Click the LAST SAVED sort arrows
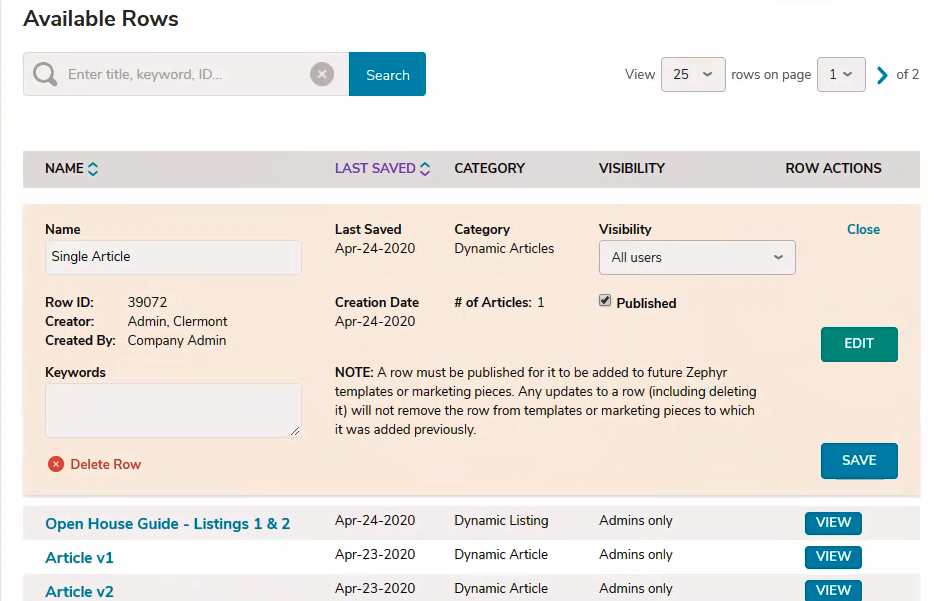The width and height of the screenshot is (940, 601). click(425, 169)
